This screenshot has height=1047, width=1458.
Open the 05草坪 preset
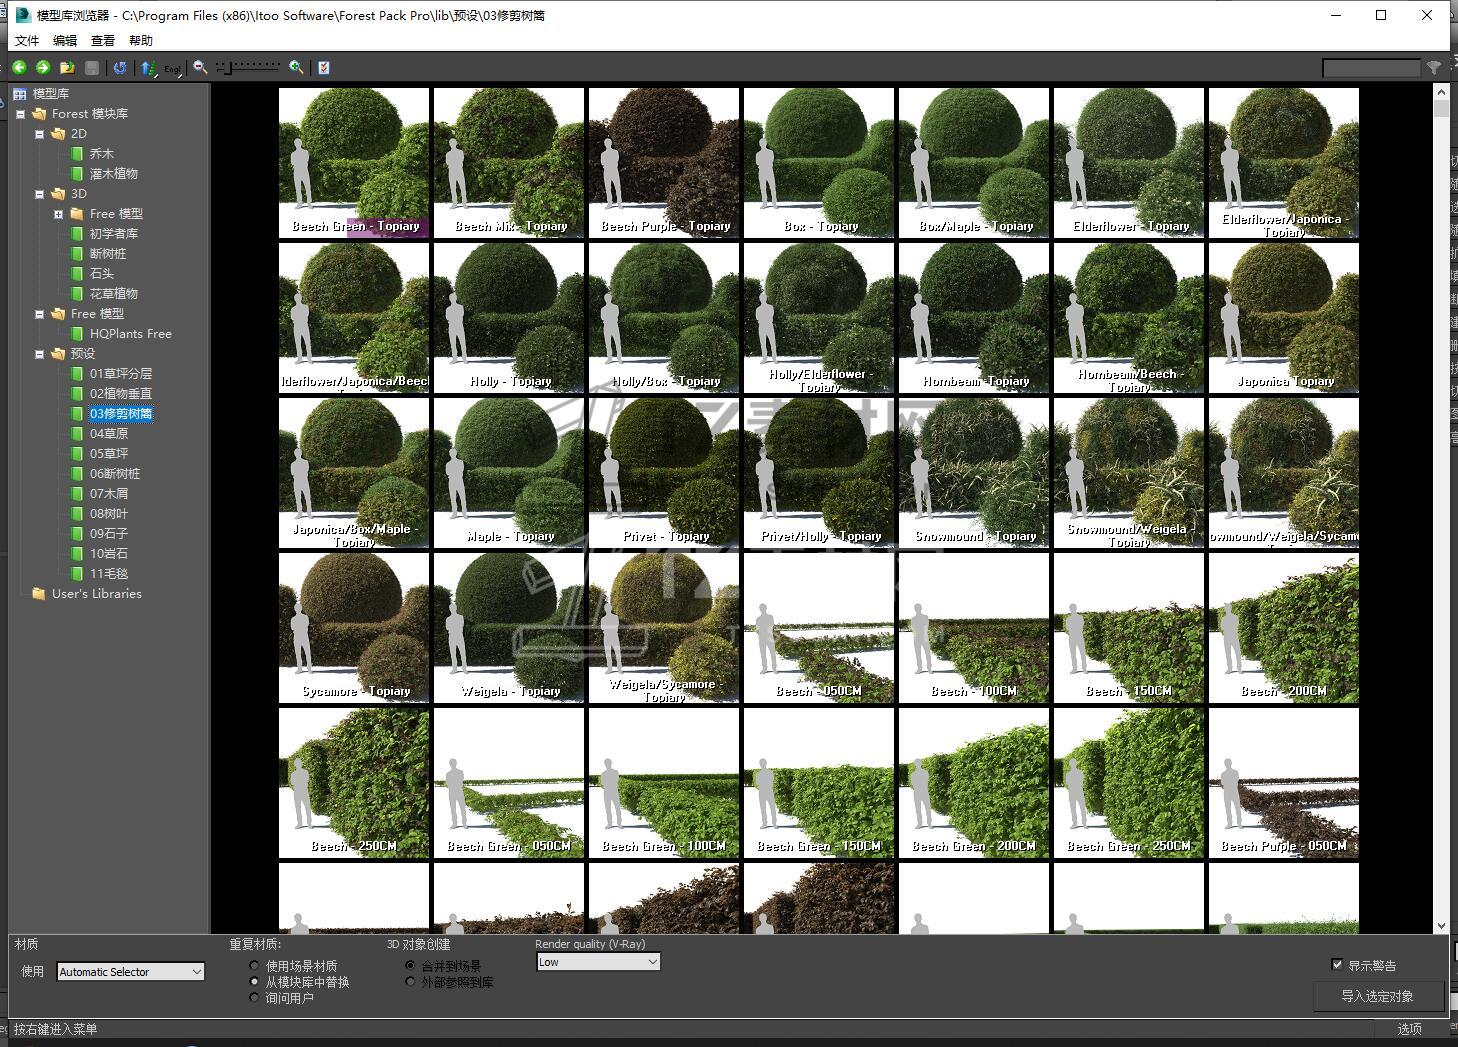[109, 454]
